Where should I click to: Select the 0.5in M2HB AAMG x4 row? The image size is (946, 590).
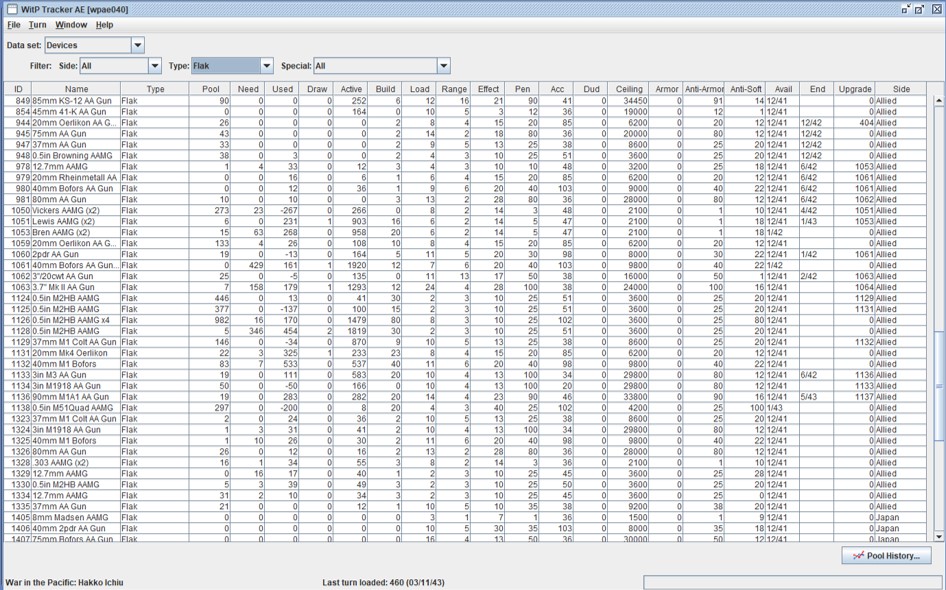coord(465,320)
